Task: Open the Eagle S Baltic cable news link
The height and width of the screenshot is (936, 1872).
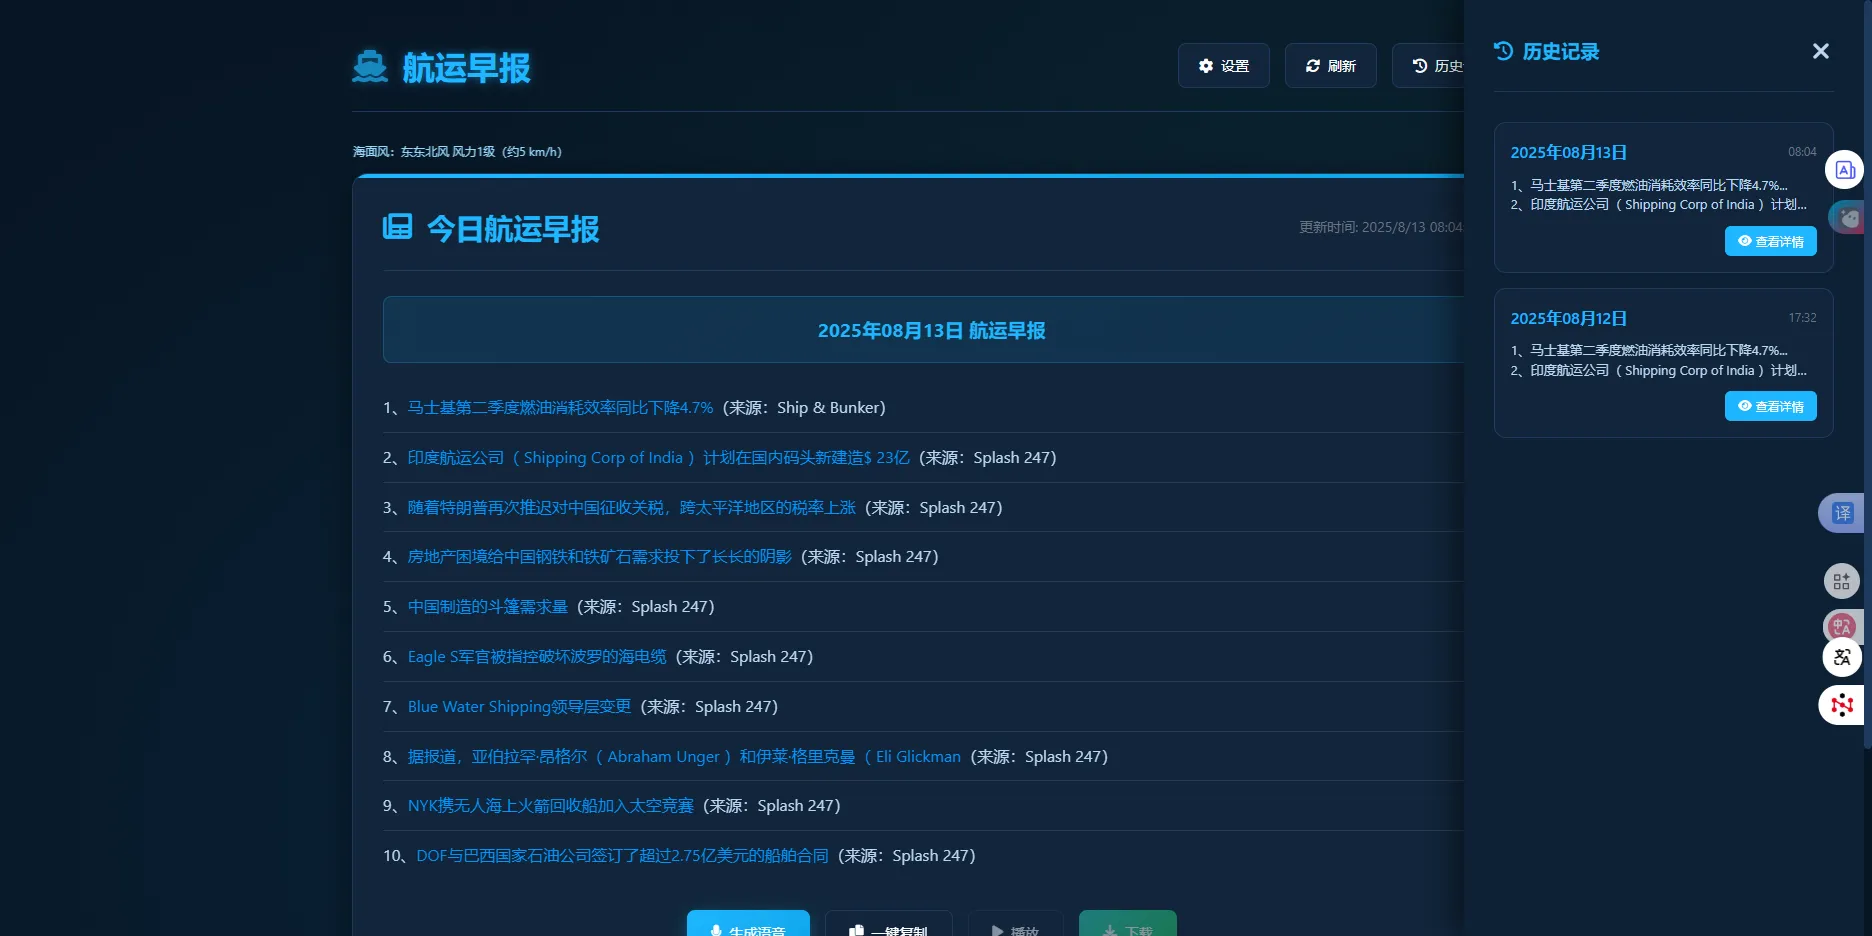Action: 537,657
